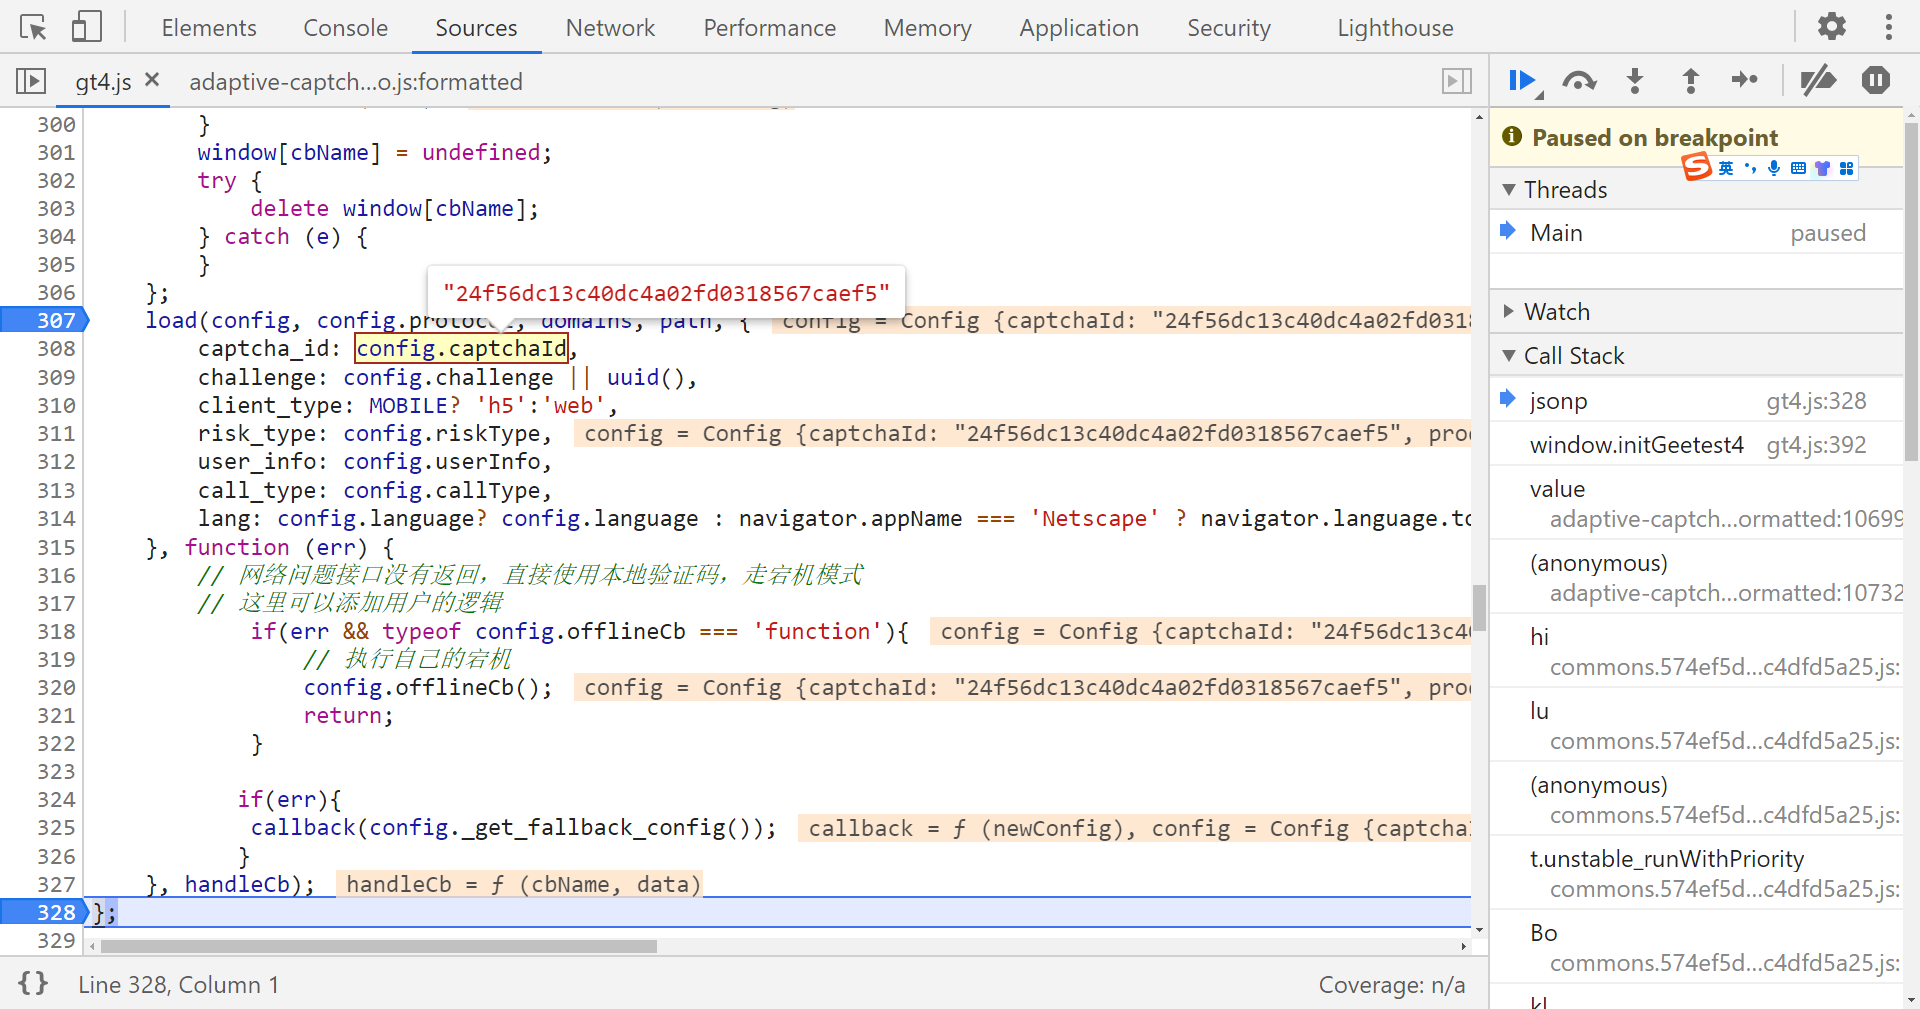
Task: Select the lu call stack frame
Action: (1696, 725)
